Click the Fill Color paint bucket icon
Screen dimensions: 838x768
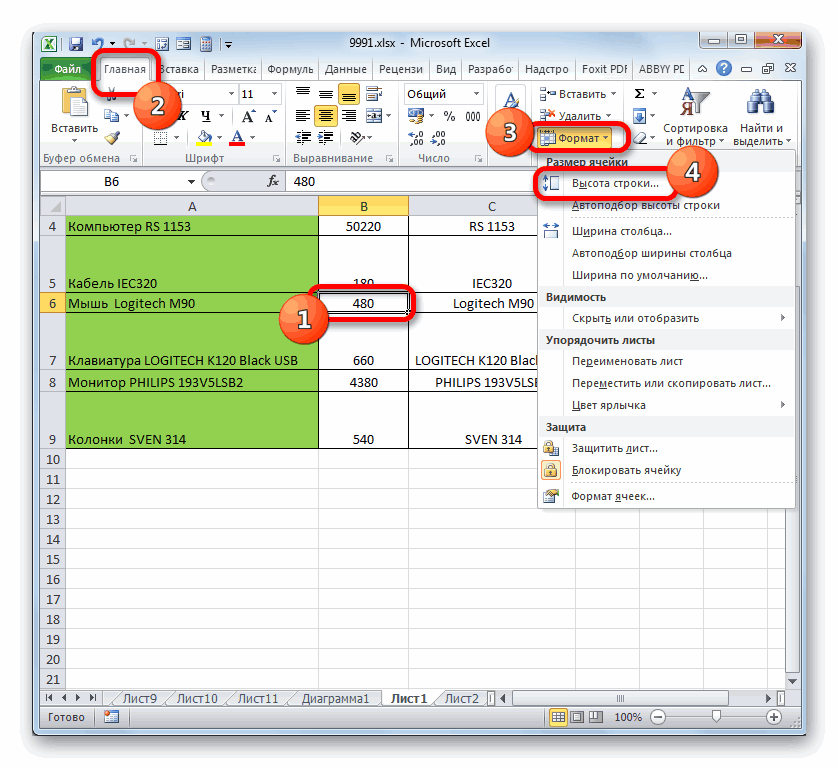pos(204,138)
